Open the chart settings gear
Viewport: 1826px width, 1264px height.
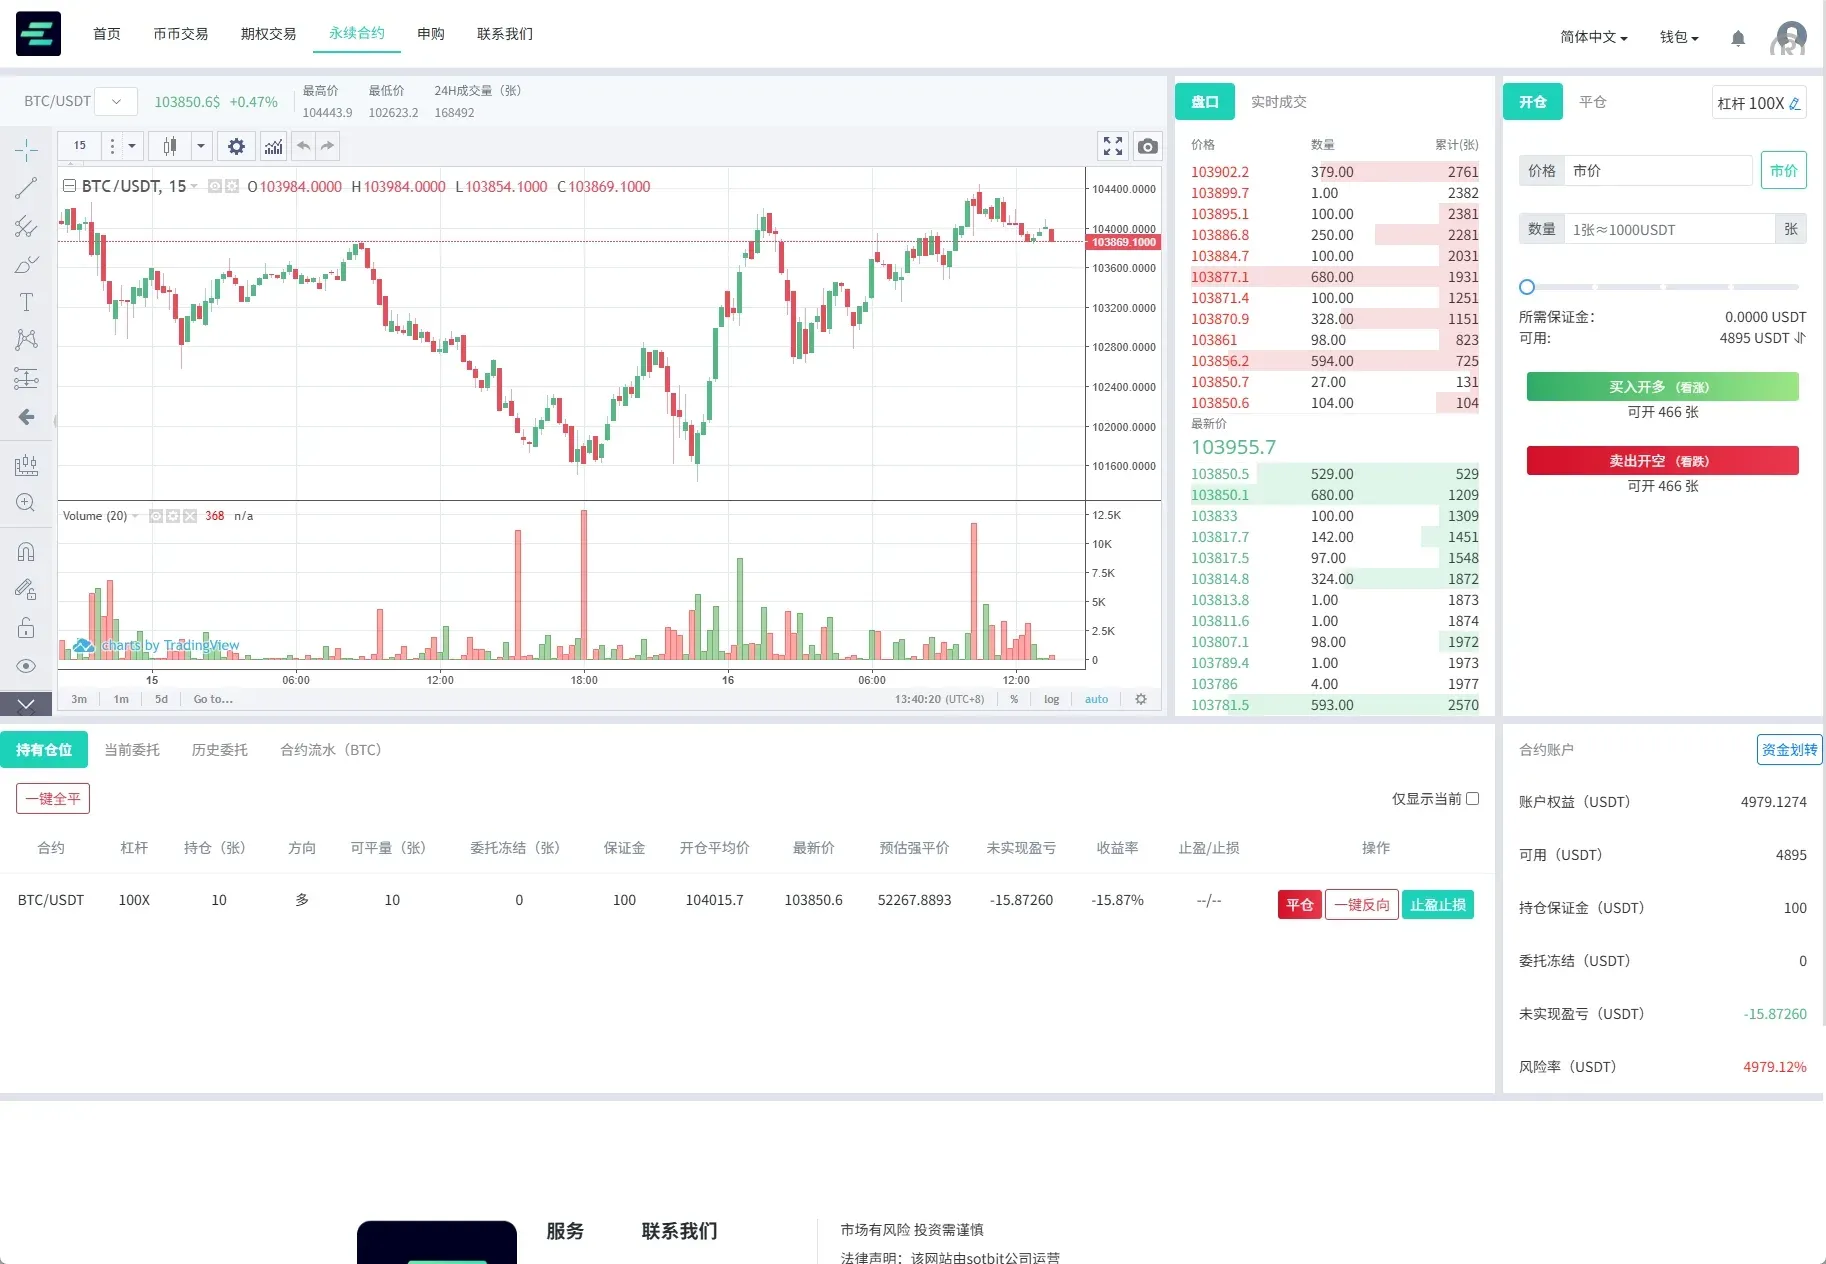(x=236, y=146)
